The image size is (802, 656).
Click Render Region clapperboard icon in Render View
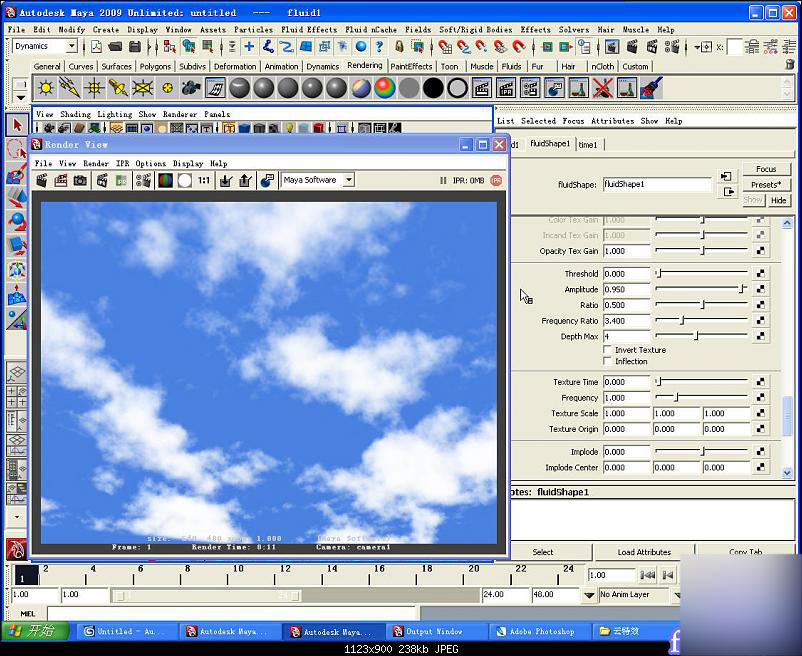click(x=61, y=180)
